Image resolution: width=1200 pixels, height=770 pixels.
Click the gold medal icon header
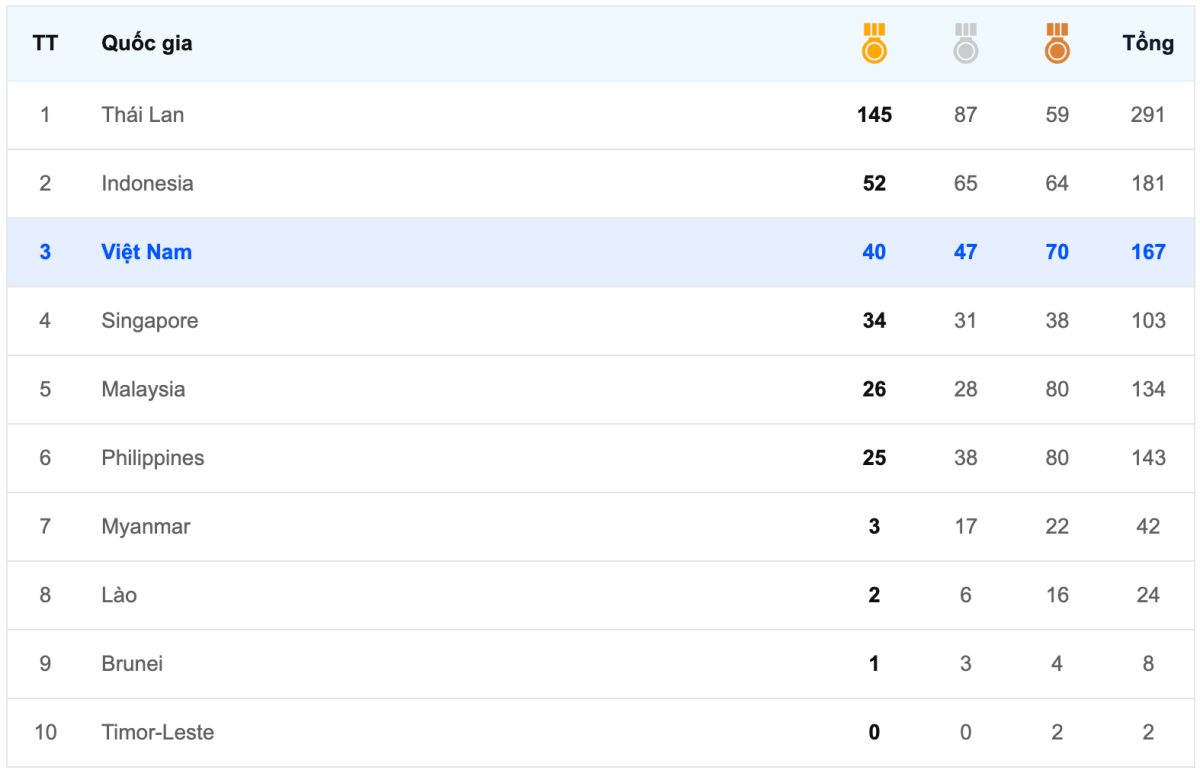[874, 44]
